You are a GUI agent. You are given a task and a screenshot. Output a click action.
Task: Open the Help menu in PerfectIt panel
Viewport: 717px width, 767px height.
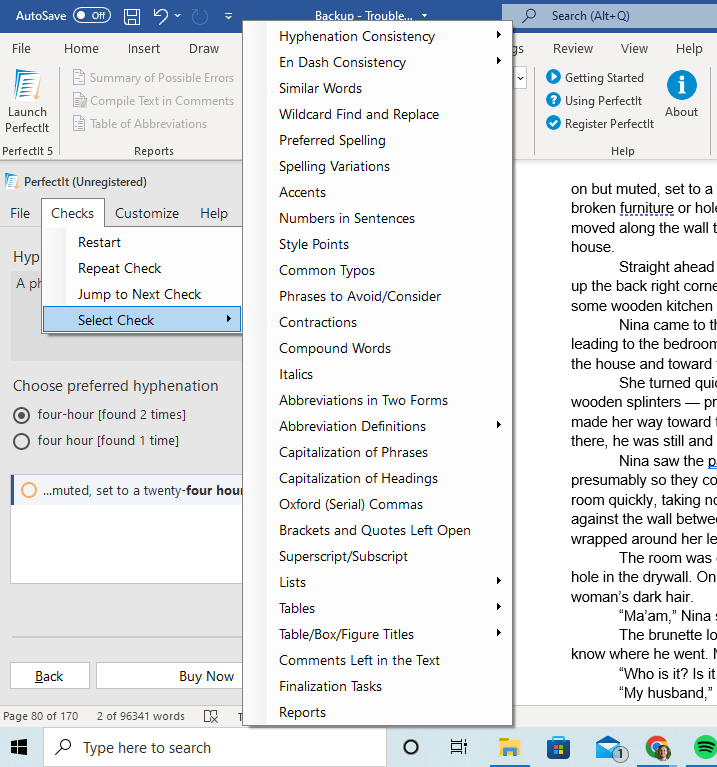(x=214, y=213)
